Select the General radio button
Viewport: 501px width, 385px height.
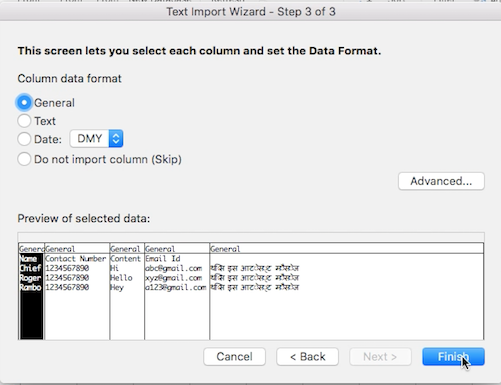(24, 103)
